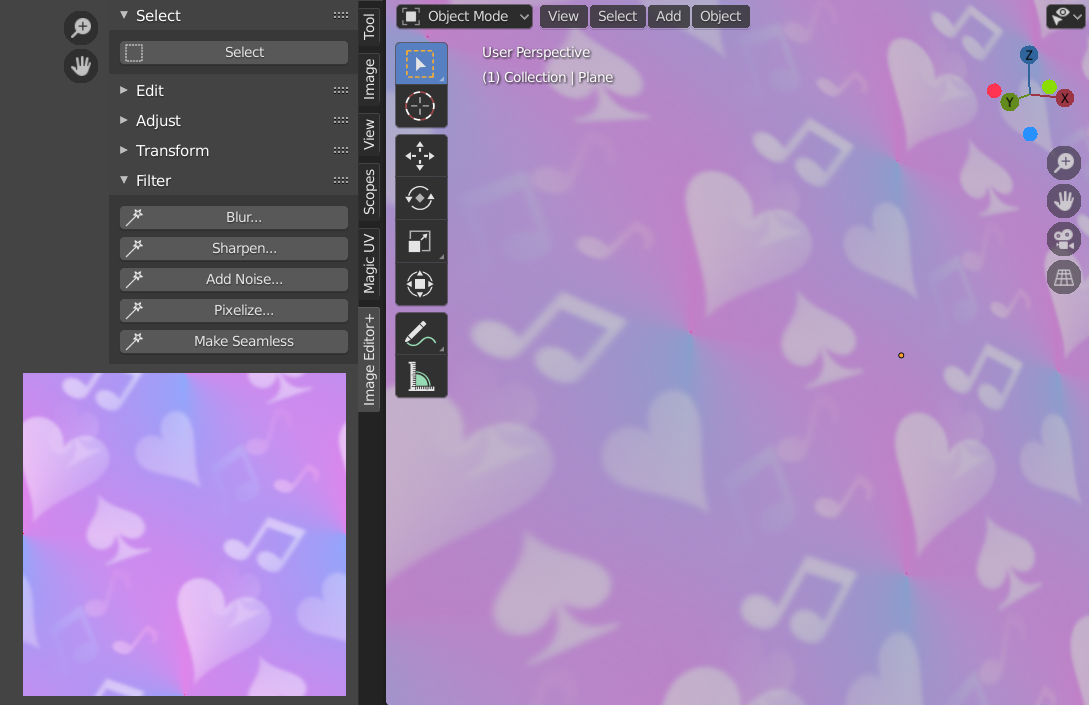Click the Pixelize... filter button
The height and width of the screenshot is (705, 1089).
pyautogui.click(x=234, y=310)
